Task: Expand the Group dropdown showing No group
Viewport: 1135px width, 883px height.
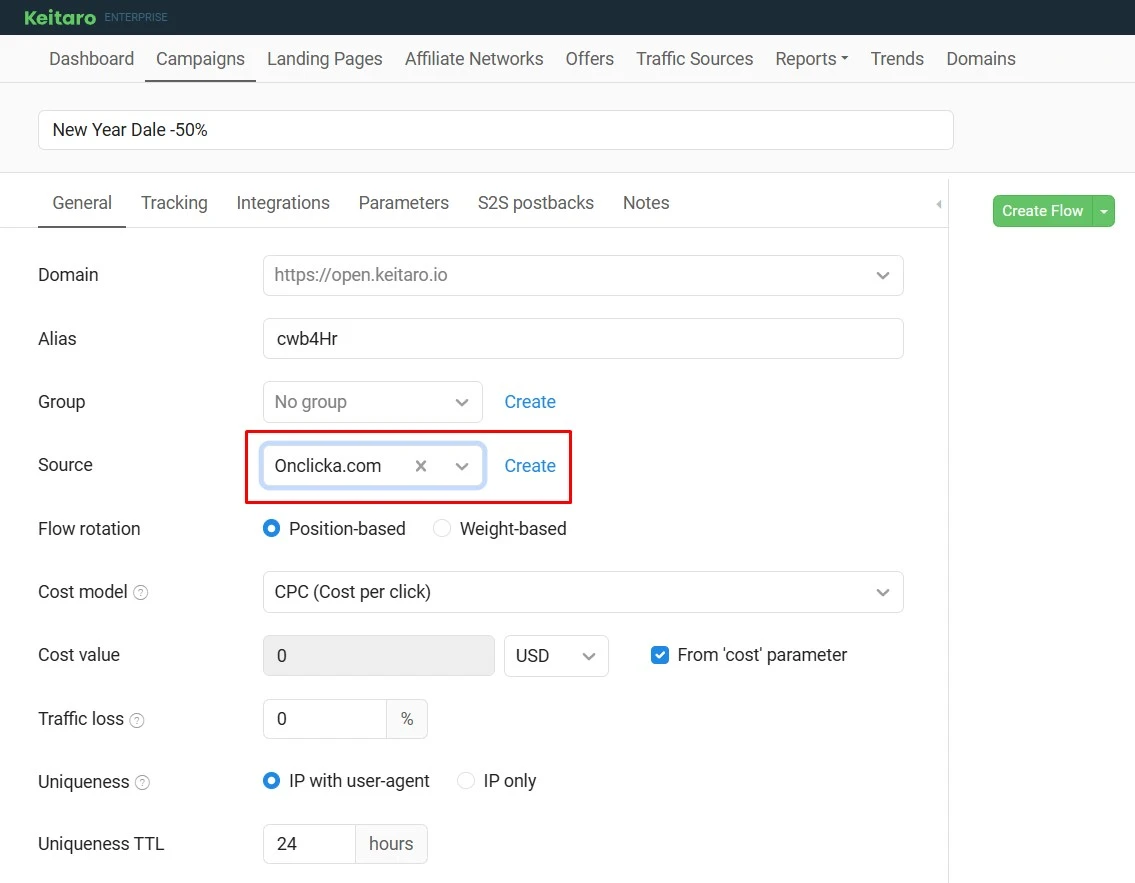Action: coord(461,402)
